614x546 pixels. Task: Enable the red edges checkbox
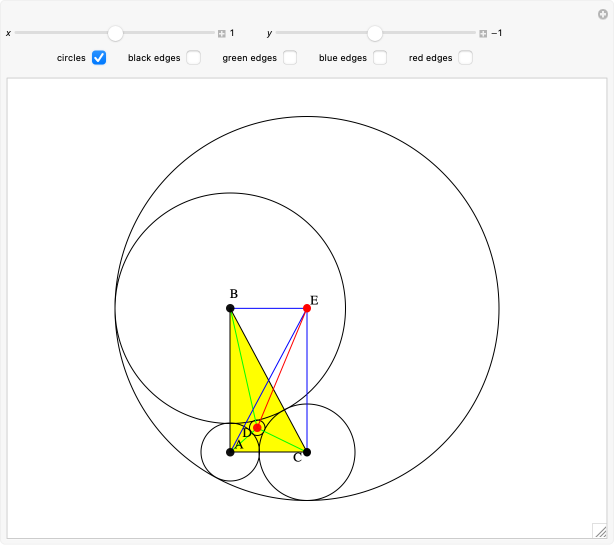click(465, 58)
